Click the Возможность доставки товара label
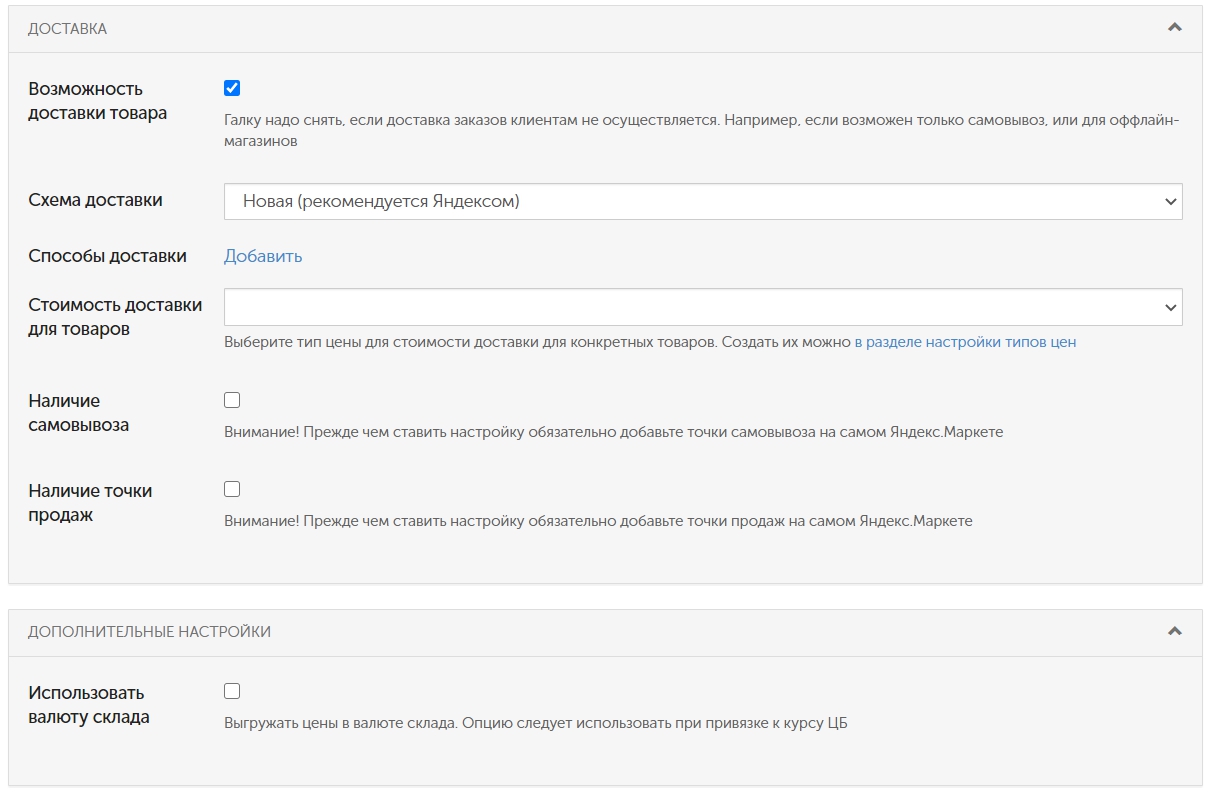This screenshot has height=794, width=1211. [98, 101]
